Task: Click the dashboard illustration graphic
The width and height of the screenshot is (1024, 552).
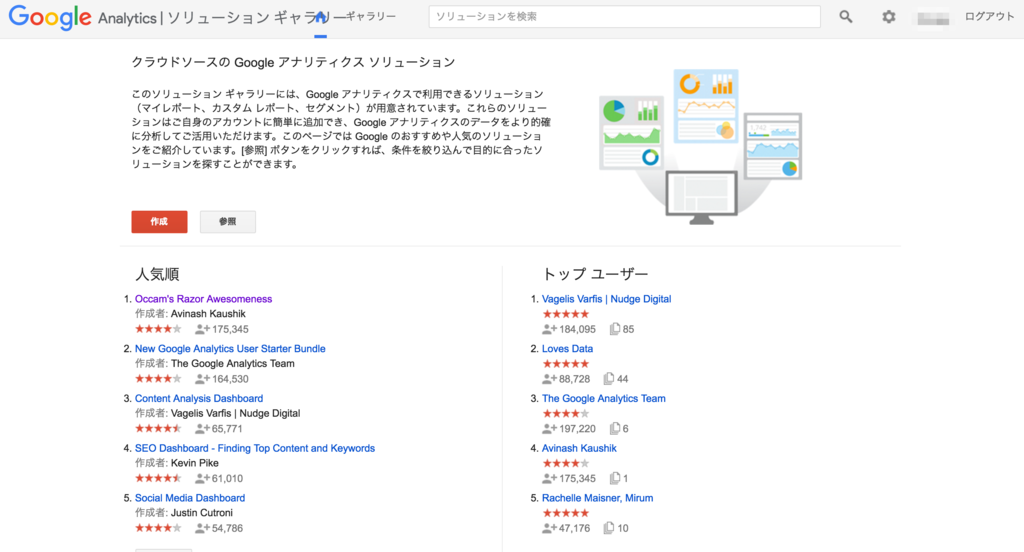Action: [x=701, y=146]
